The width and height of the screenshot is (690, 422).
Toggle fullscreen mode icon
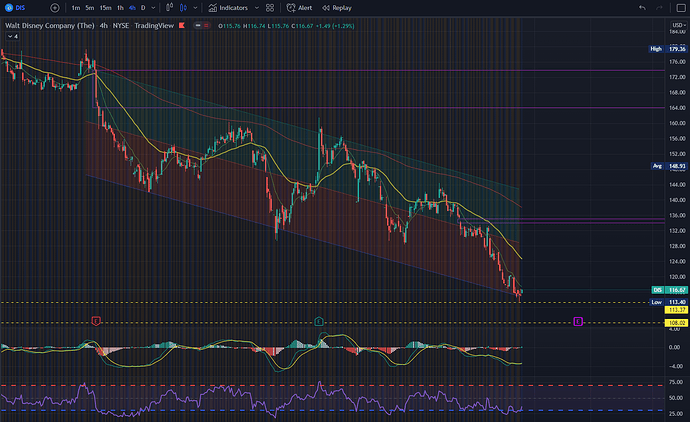point(681,8)
